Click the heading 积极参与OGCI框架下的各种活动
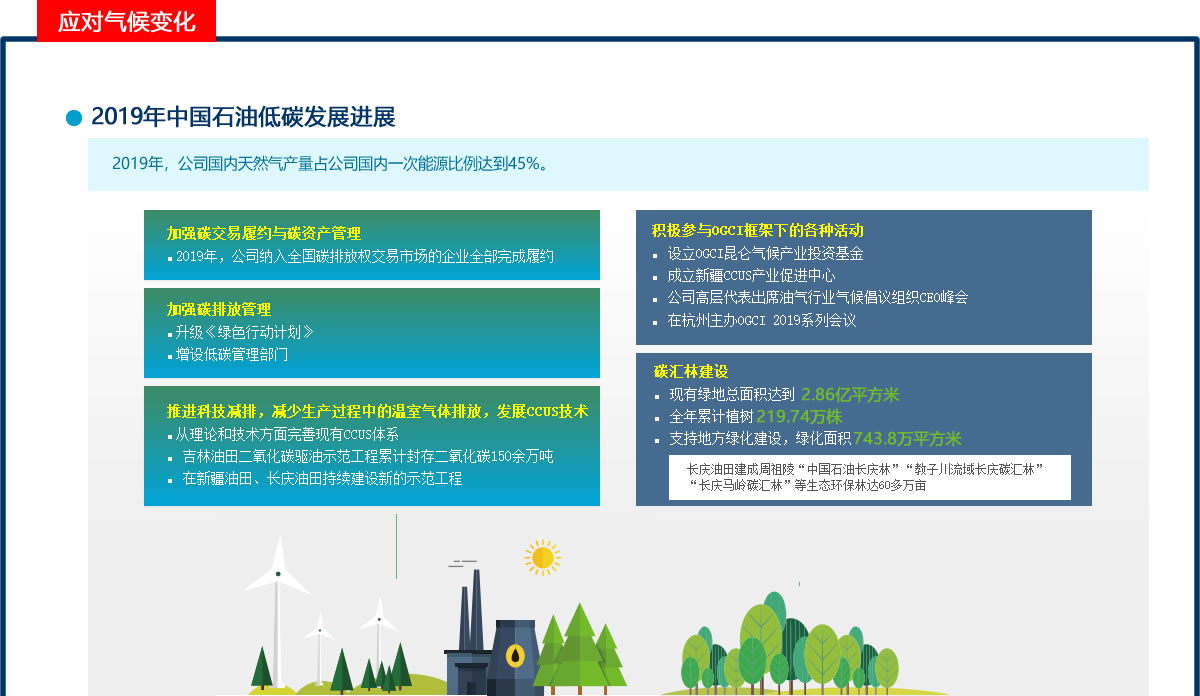The height and width of the screenshot is (696, 1200). pos(757,231)
